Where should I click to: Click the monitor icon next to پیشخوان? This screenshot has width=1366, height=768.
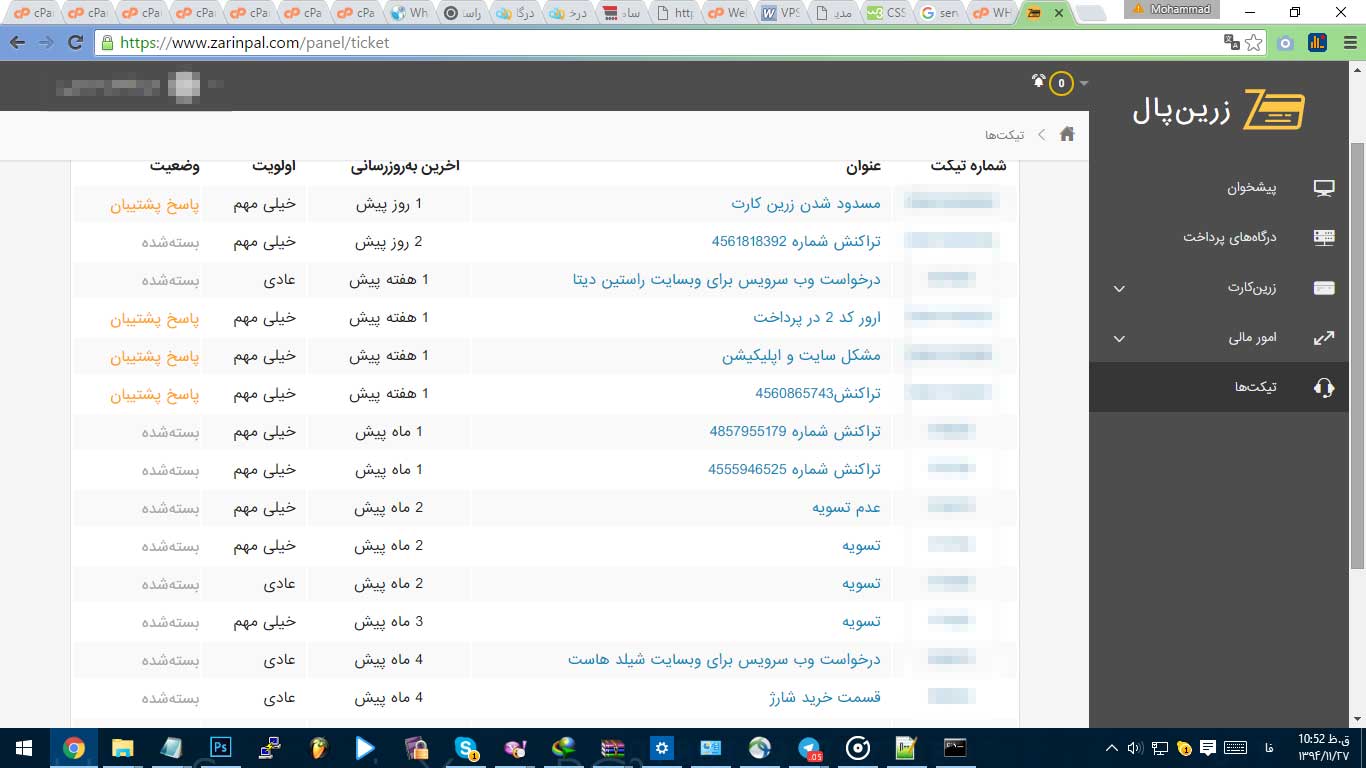tap(1324, 187)
